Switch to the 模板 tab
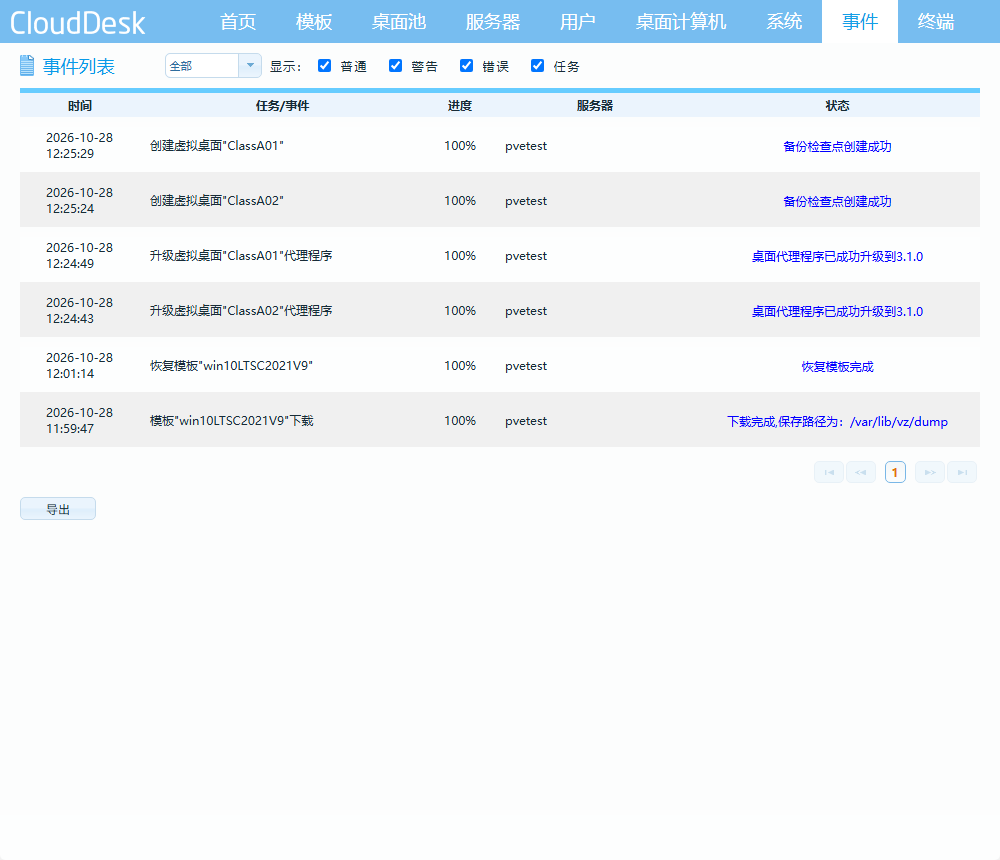Image resolution: width=1000 pixels, height=860 pixels. [x=314, y=22]
